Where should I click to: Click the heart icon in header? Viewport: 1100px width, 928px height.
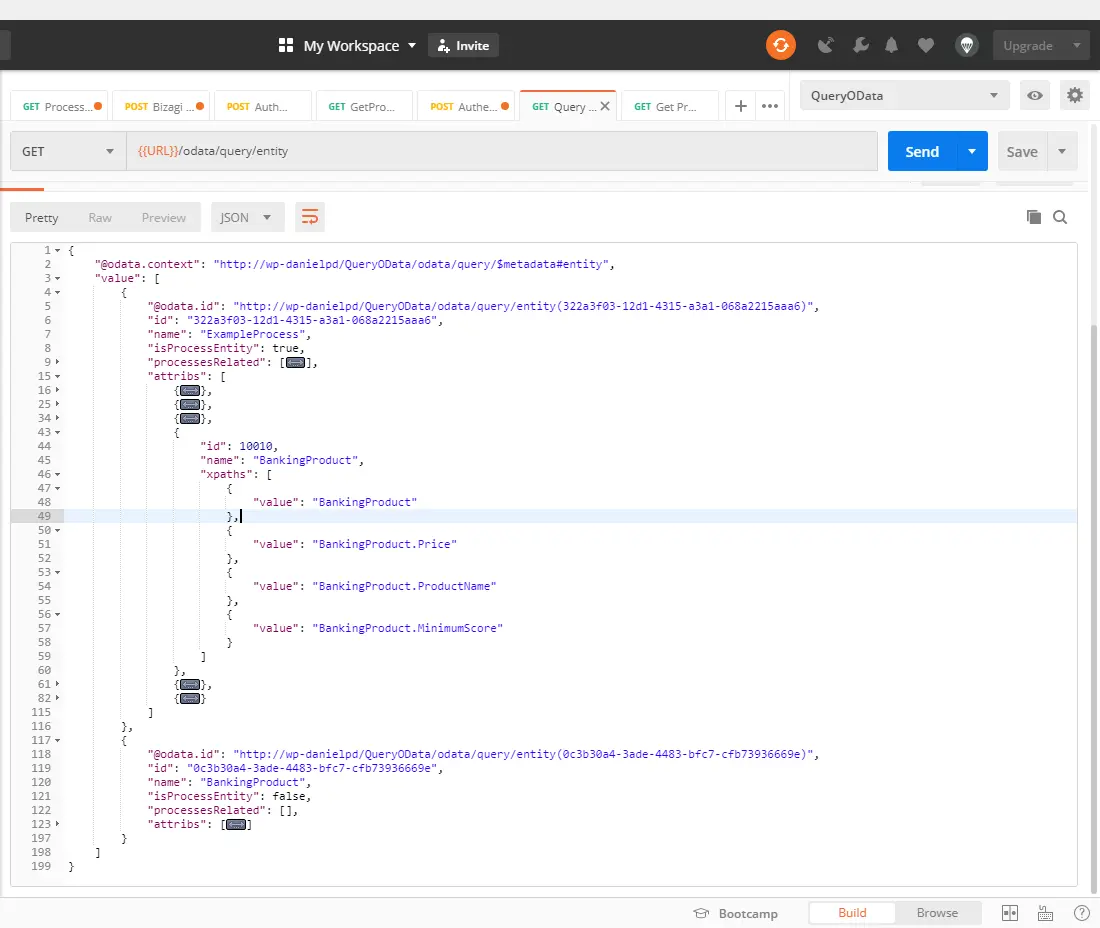[925, 46]
